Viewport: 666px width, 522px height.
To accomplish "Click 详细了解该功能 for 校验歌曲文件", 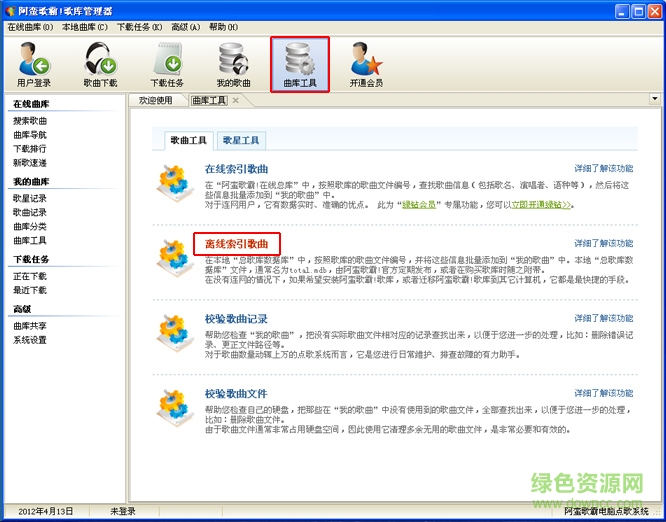I will click(x=604, y=393).
